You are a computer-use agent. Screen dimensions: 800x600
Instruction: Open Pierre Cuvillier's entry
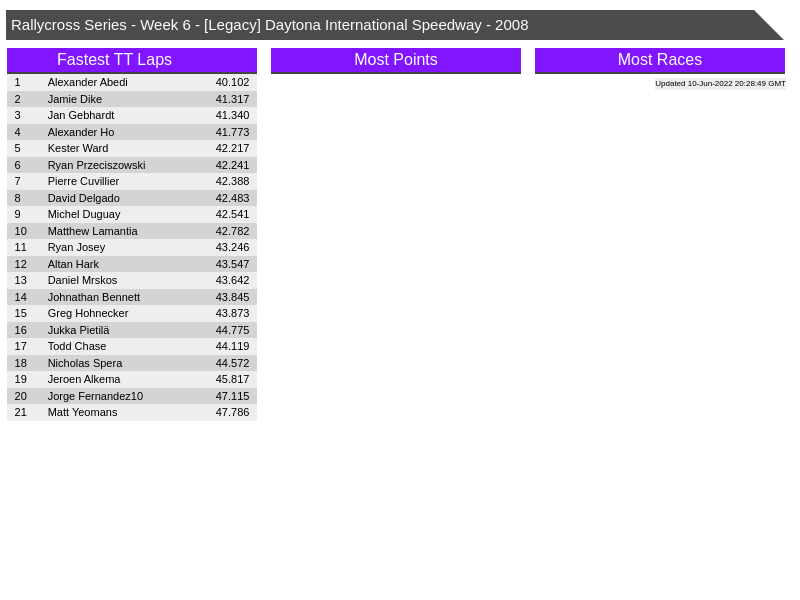pyautogui.click(x=83, y=181)
